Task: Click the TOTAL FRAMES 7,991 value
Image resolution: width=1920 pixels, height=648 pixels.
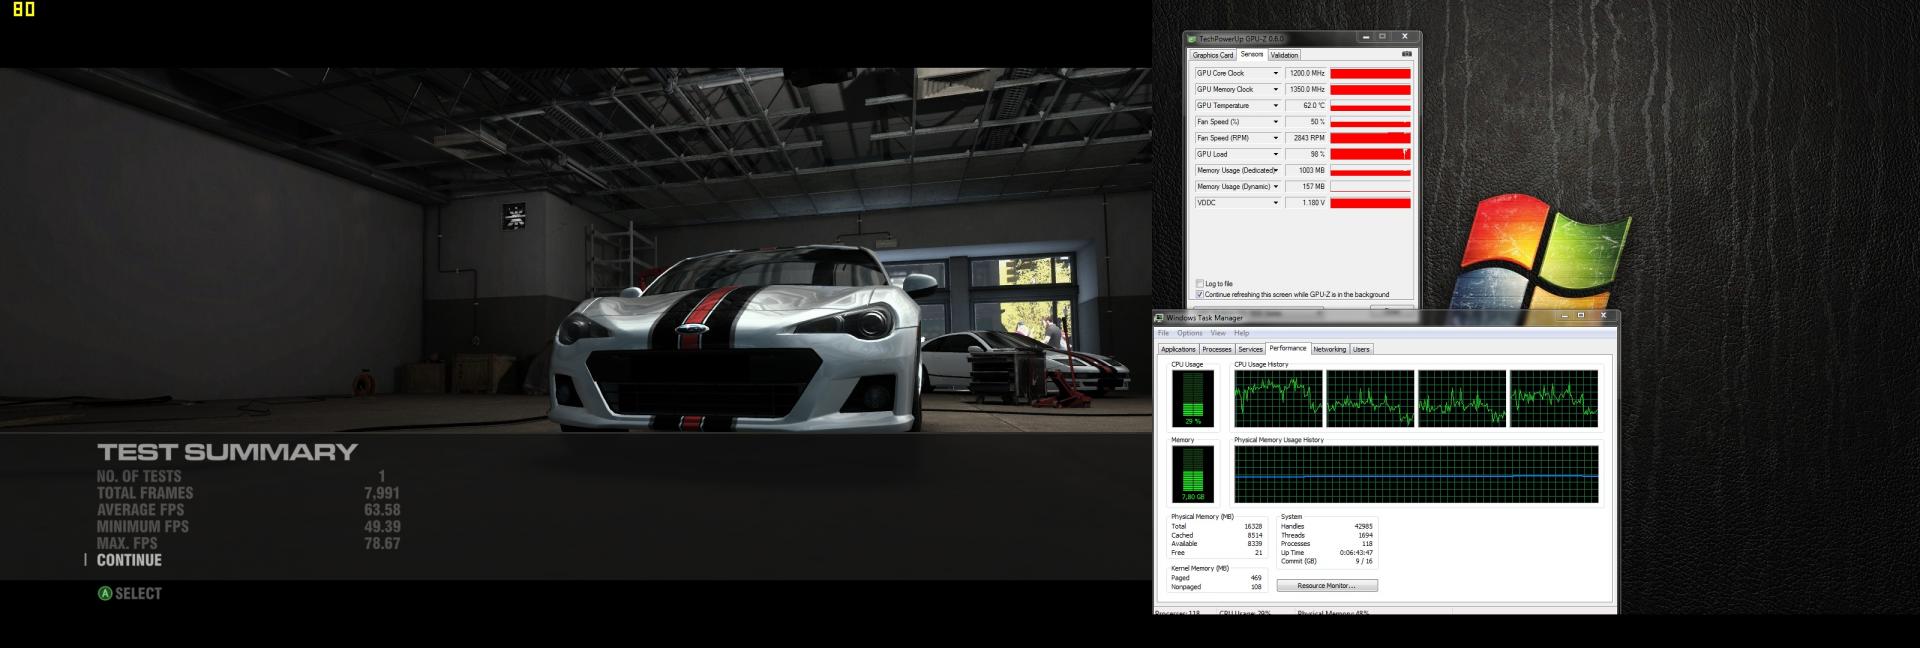Action: pos(382,493)
